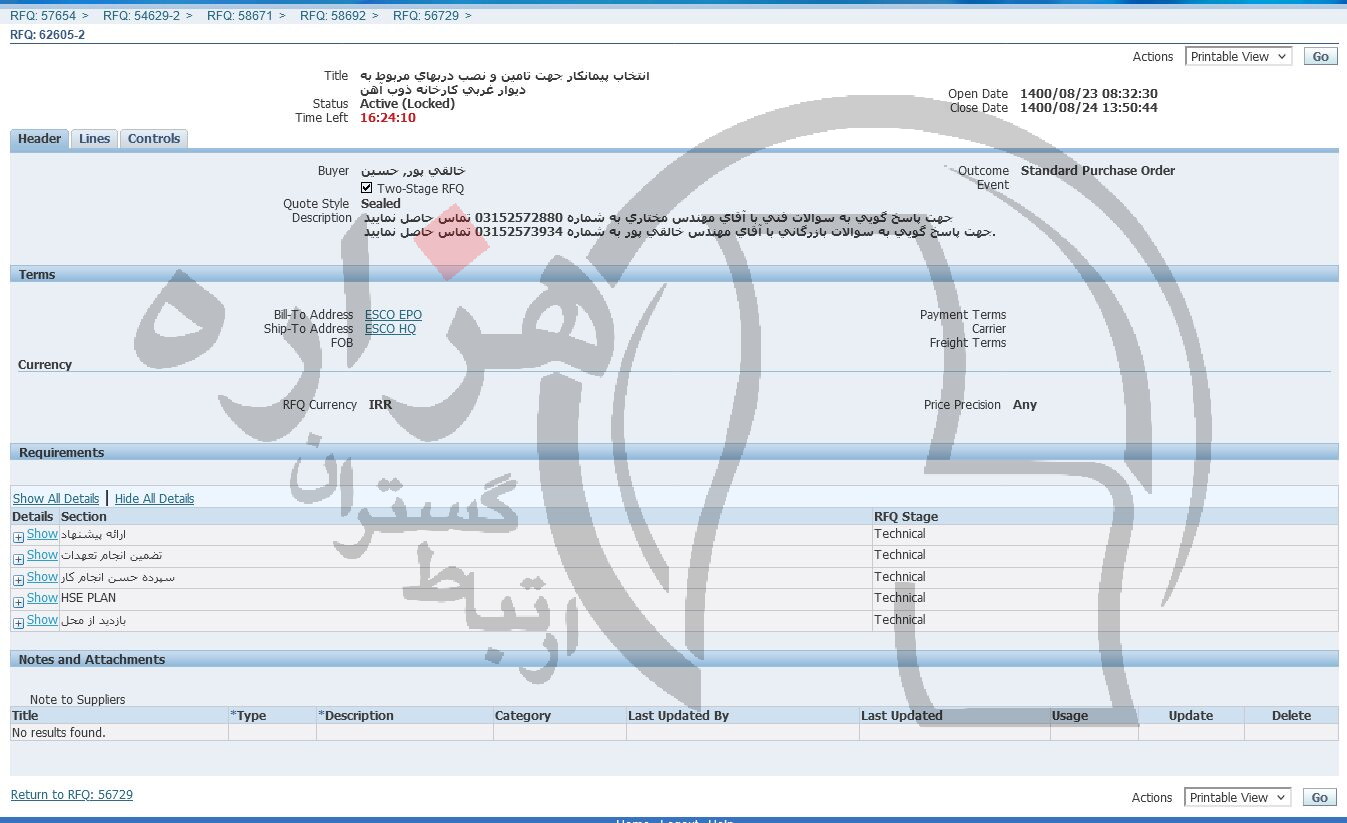Switch to the Controls tab
This screenshot has width=1347, height=823.
[x=154, y=139]
